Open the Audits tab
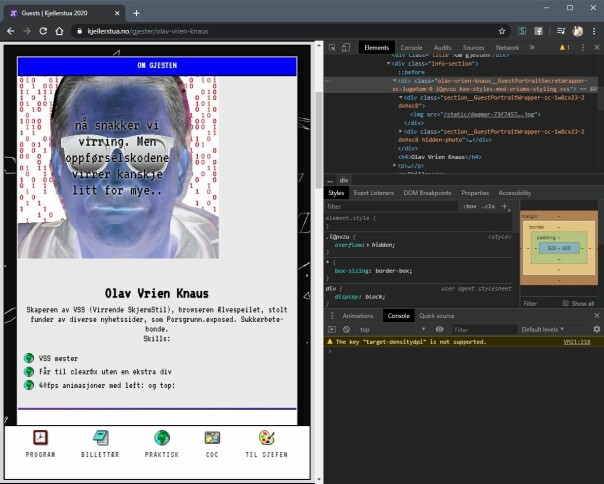 pos(442,48)
